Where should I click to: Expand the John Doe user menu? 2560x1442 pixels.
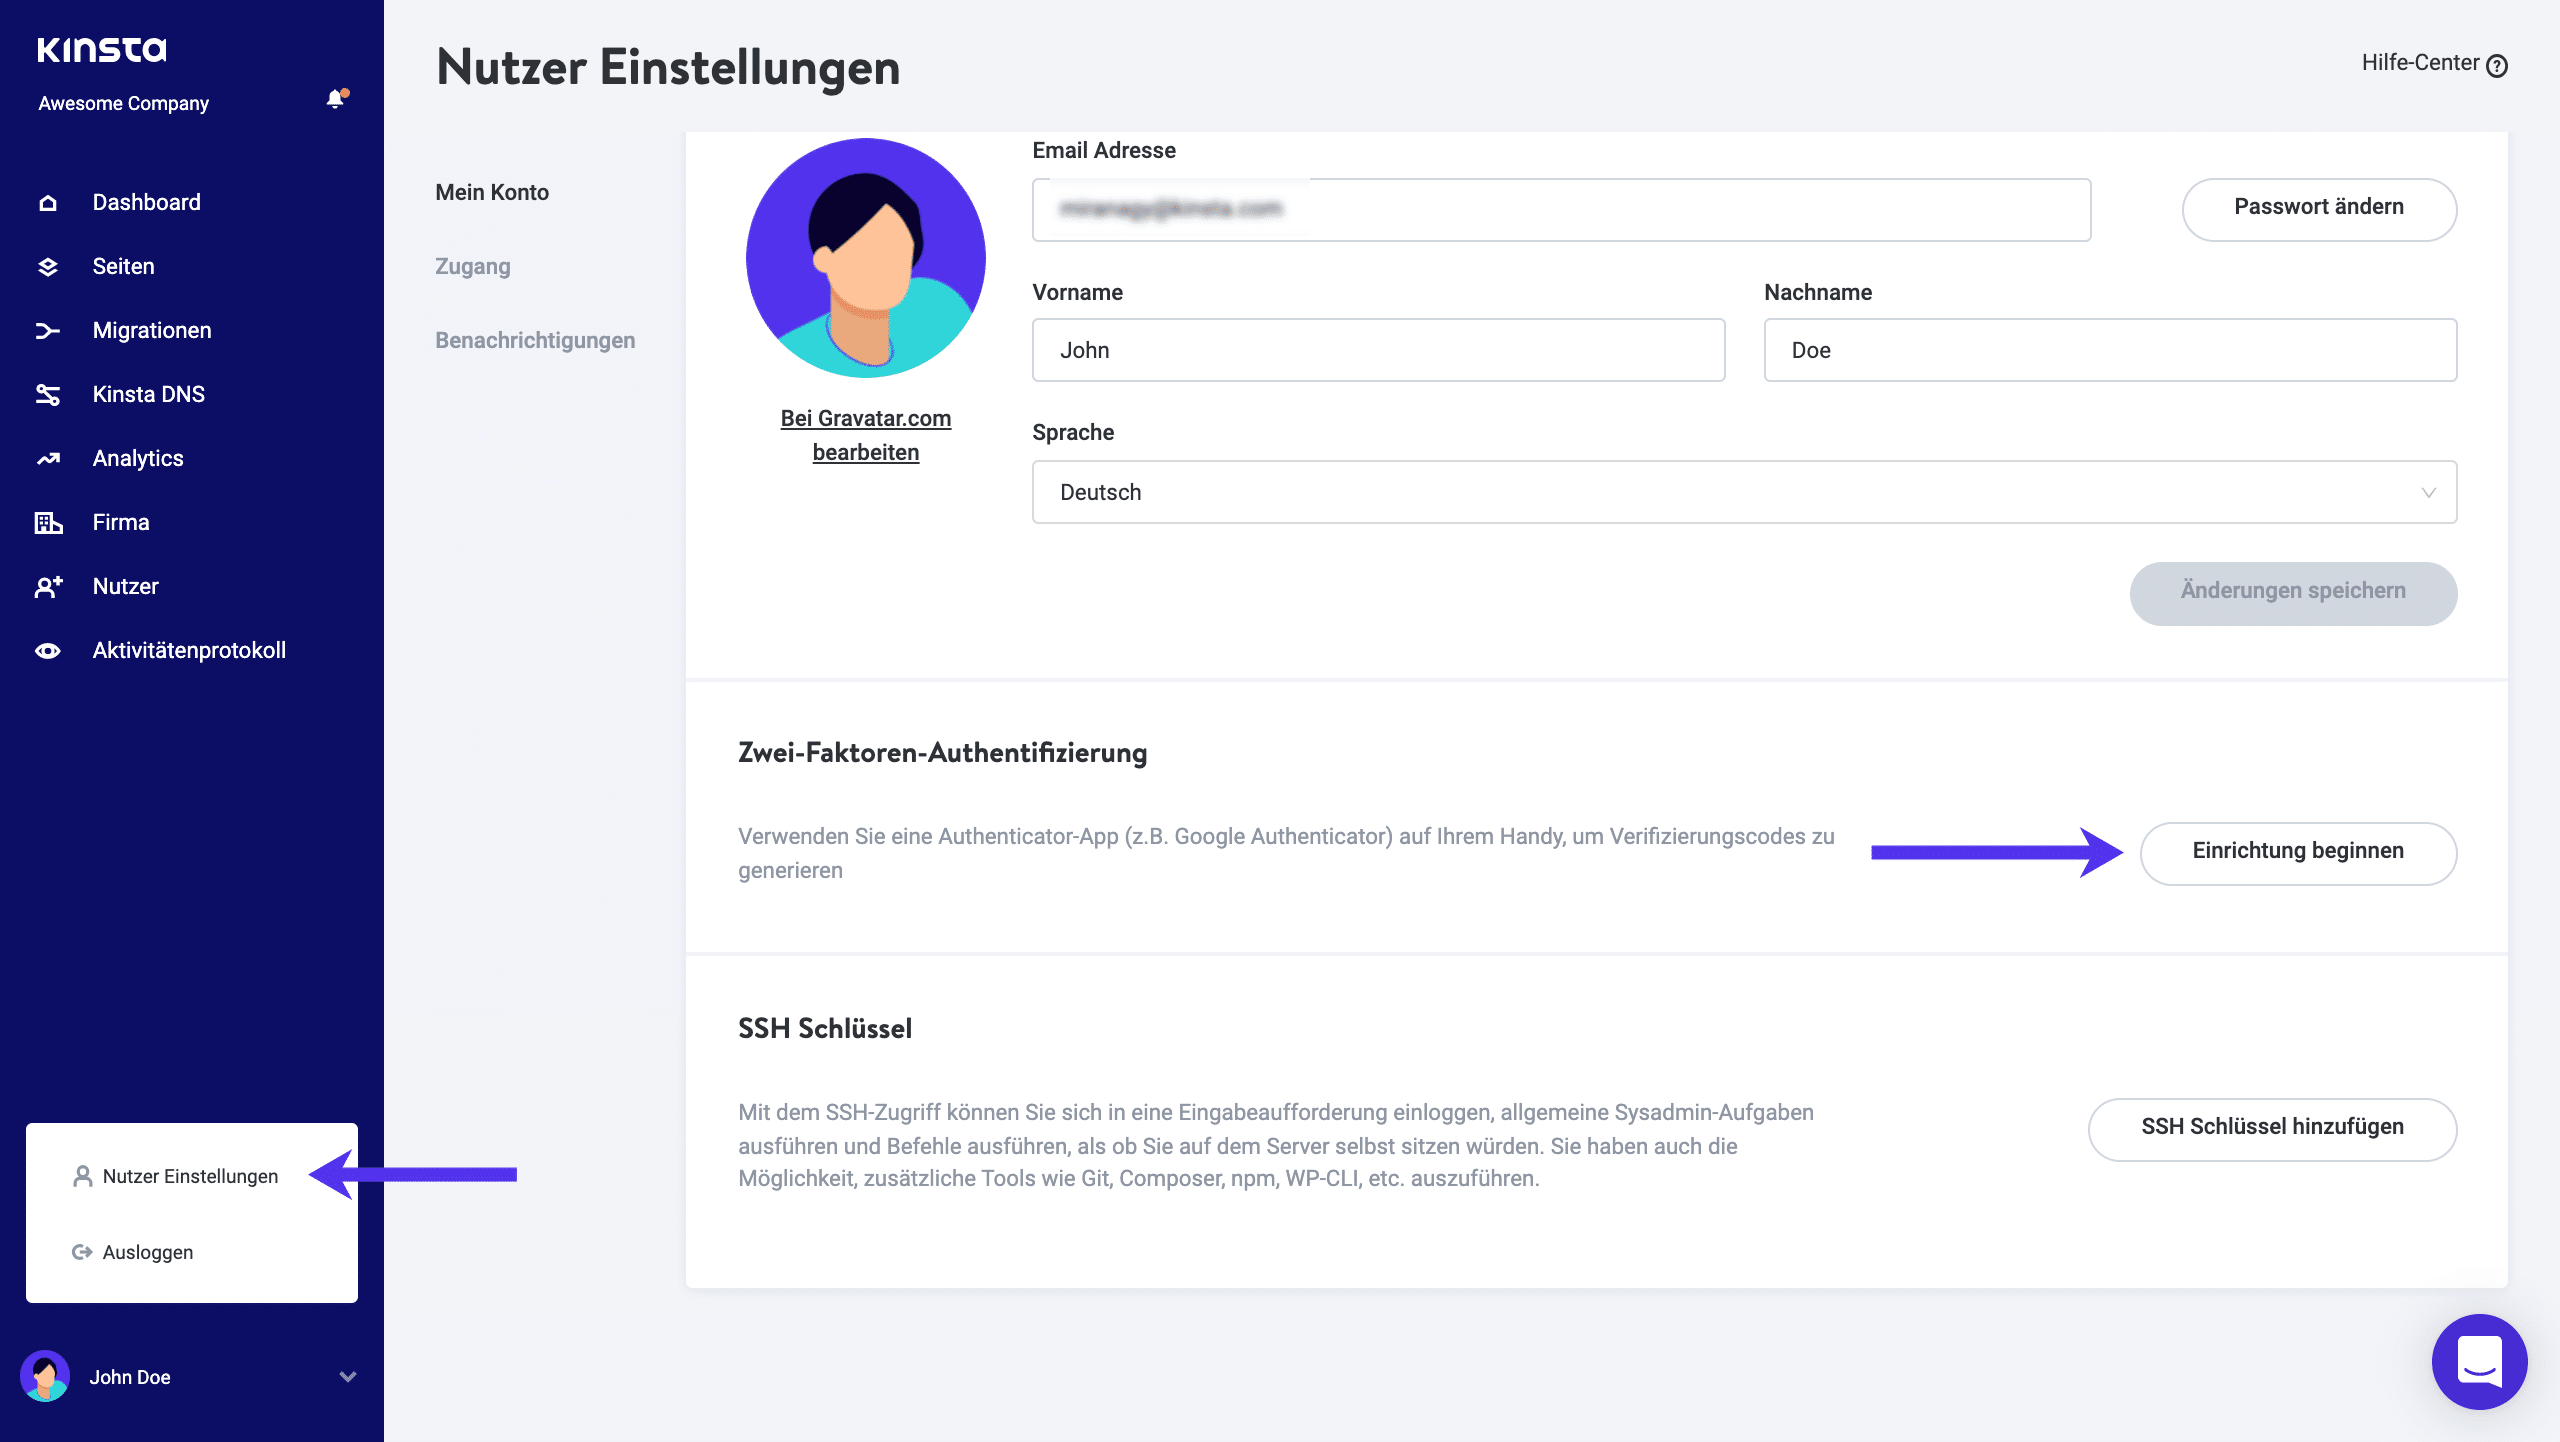pyautogui.click(x=346, y=1377)
